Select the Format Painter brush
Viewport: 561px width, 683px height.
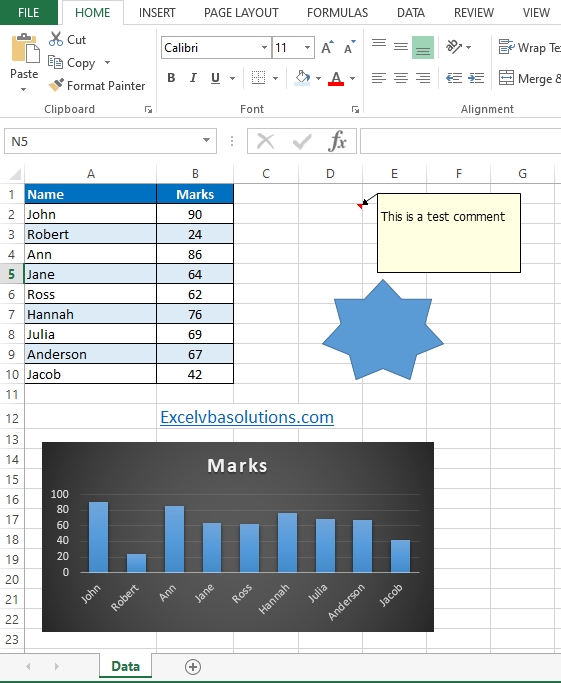click(56, 85)
